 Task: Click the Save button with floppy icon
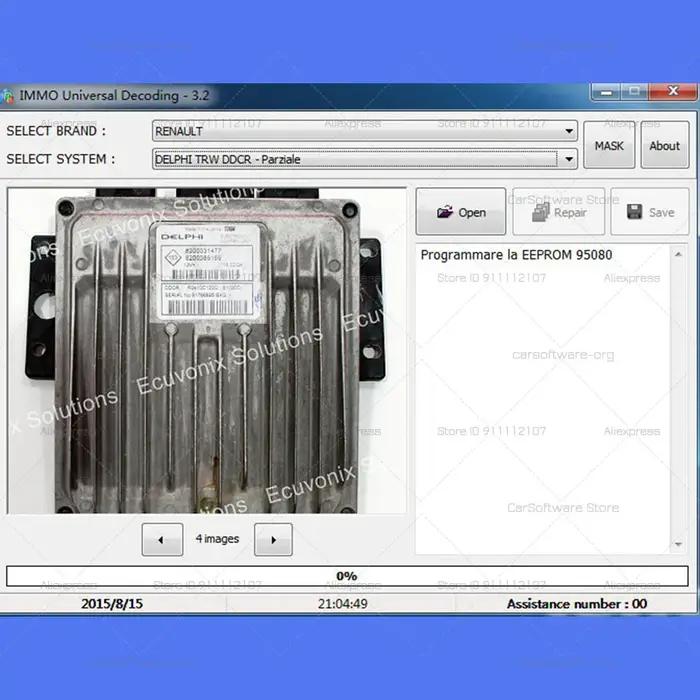pyautogui.click(x=650, y=212)
